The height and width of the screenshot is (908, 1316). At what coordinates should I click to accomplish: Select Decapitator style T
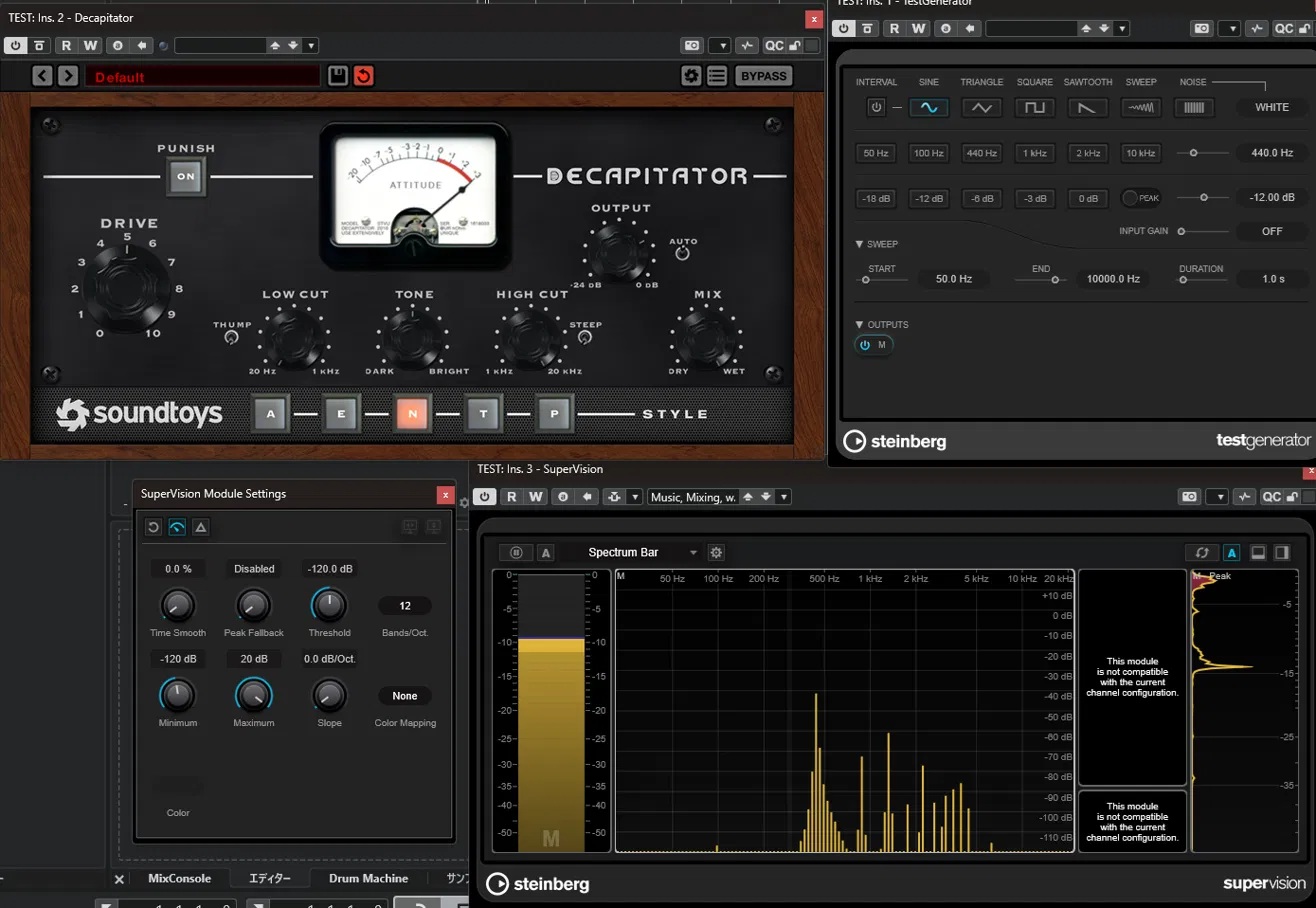482,413
